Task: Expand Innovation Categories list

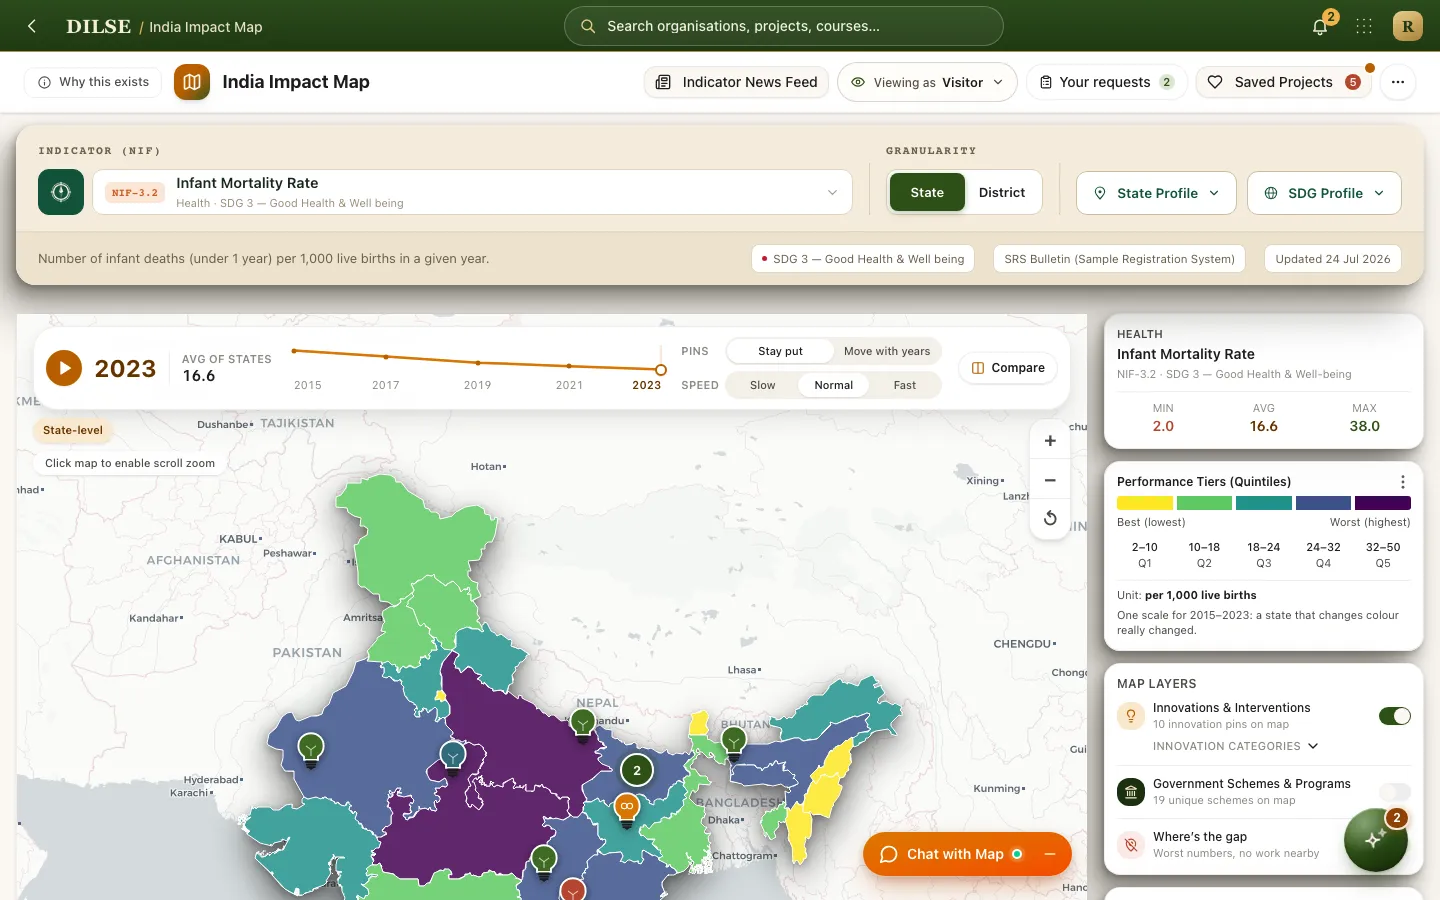Action: [1236, 746]
